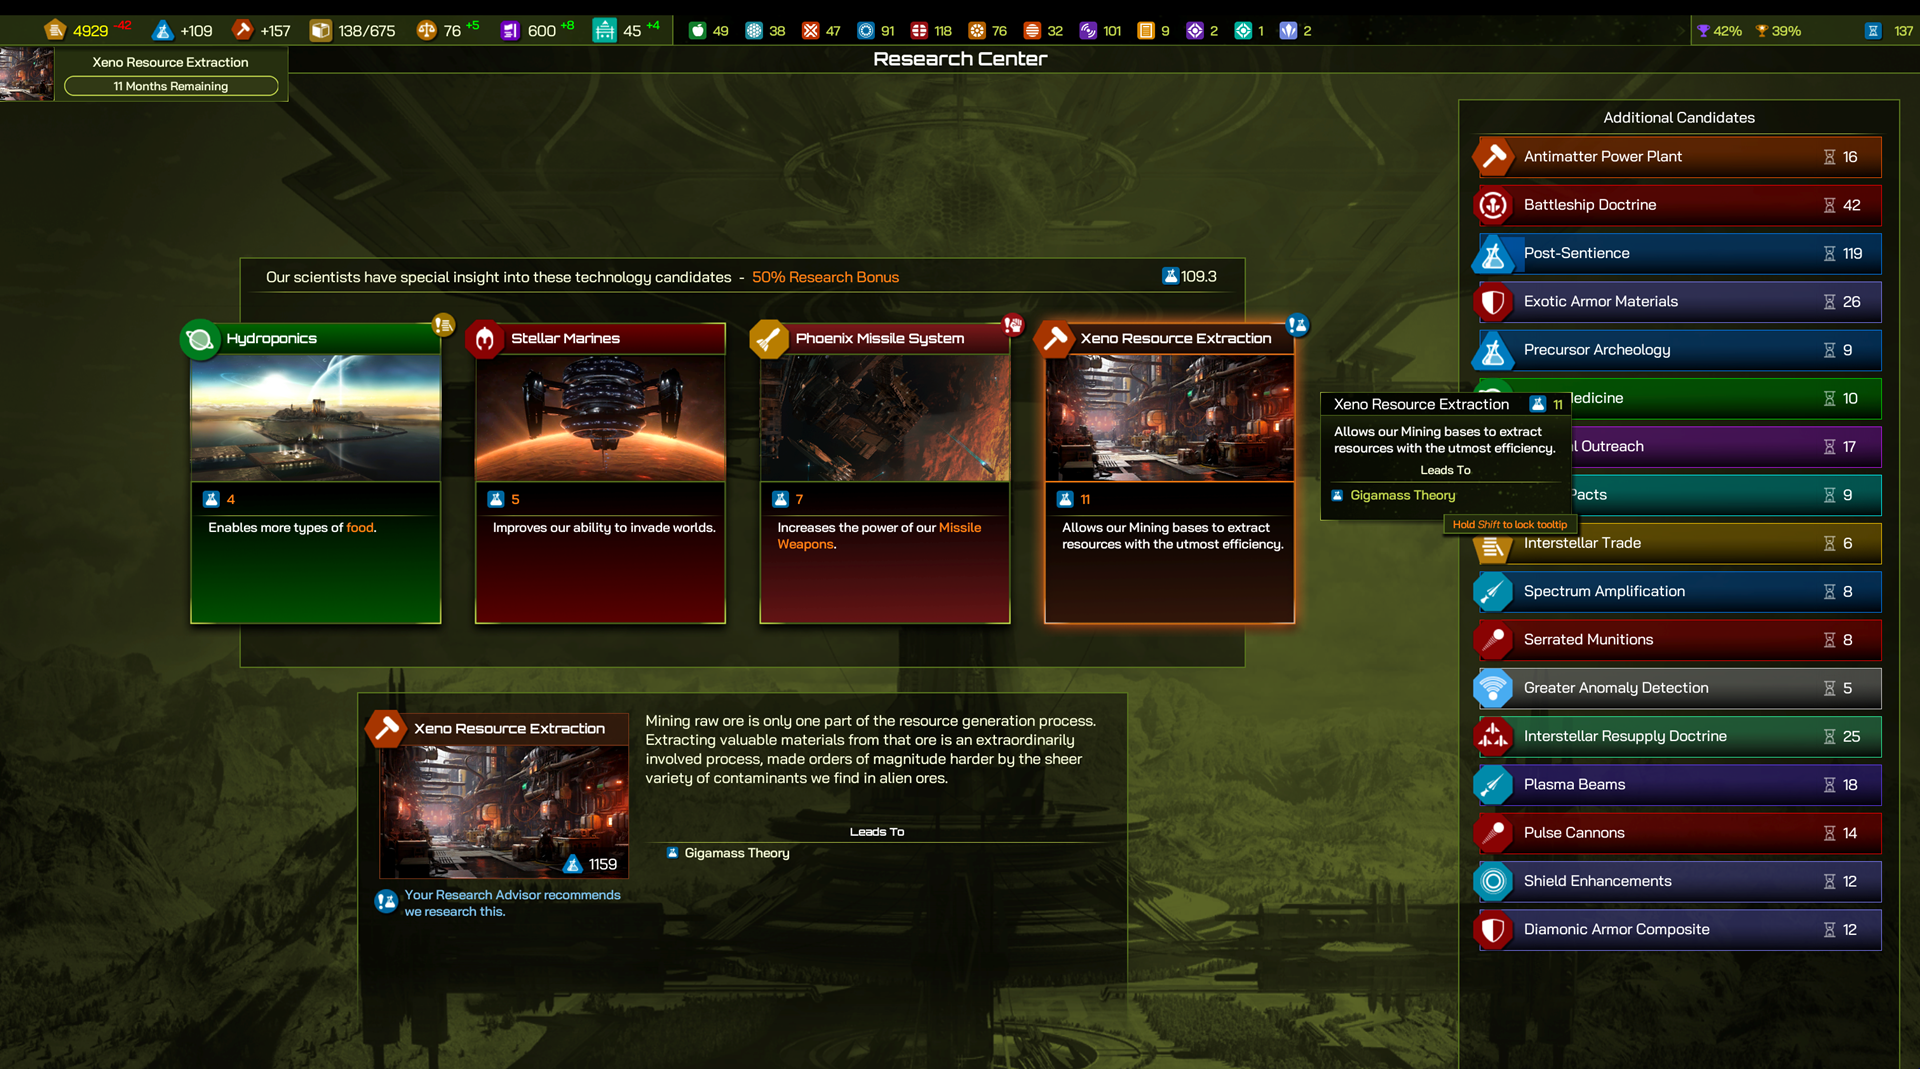Click the 11 Months Remaining progress bar
This screenshot has height=1069, width=1920.
coord(171,86)
